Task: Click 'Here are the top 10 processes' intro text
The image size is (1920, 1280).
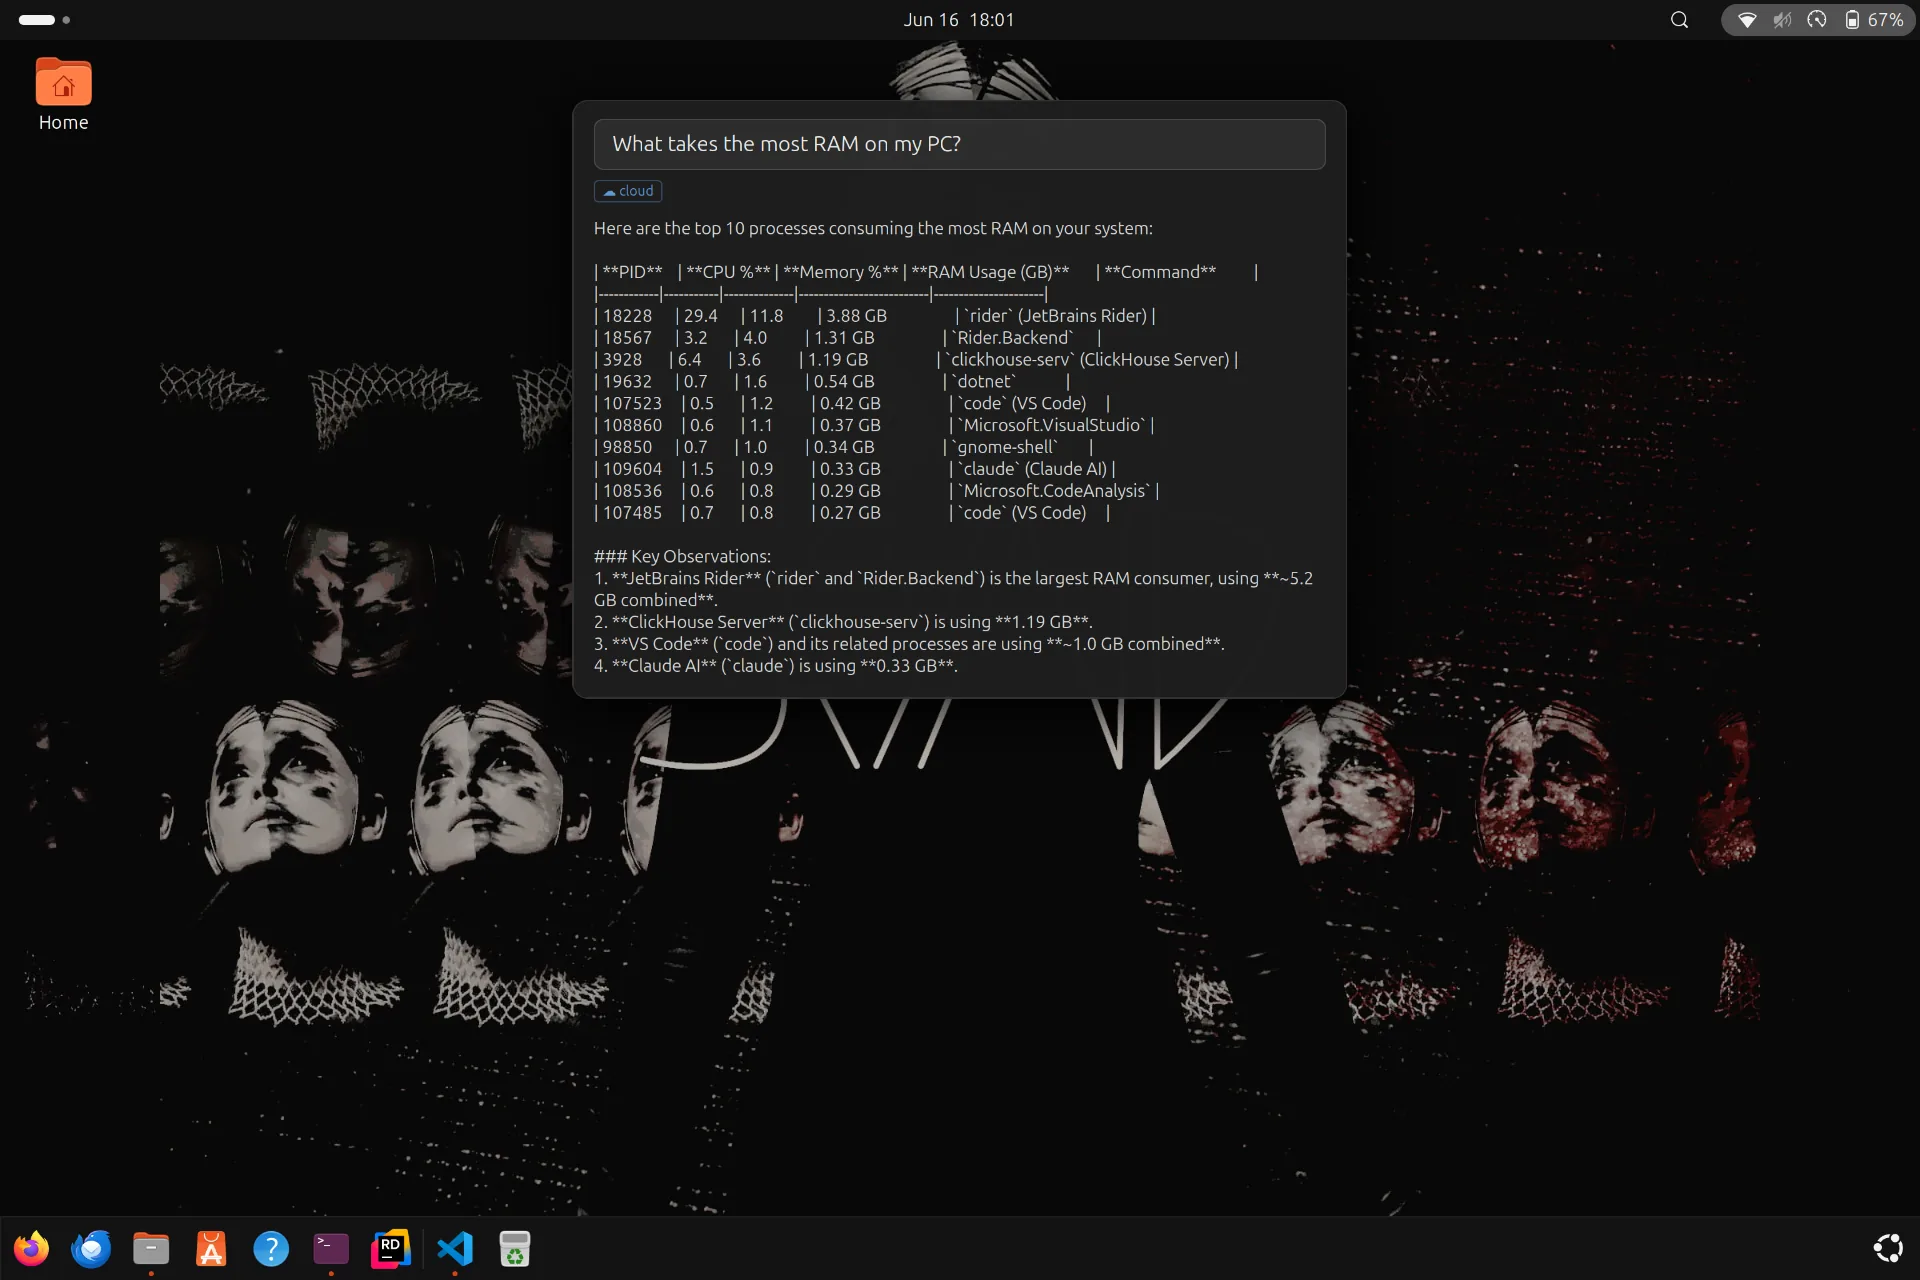Action: [873, 228]
